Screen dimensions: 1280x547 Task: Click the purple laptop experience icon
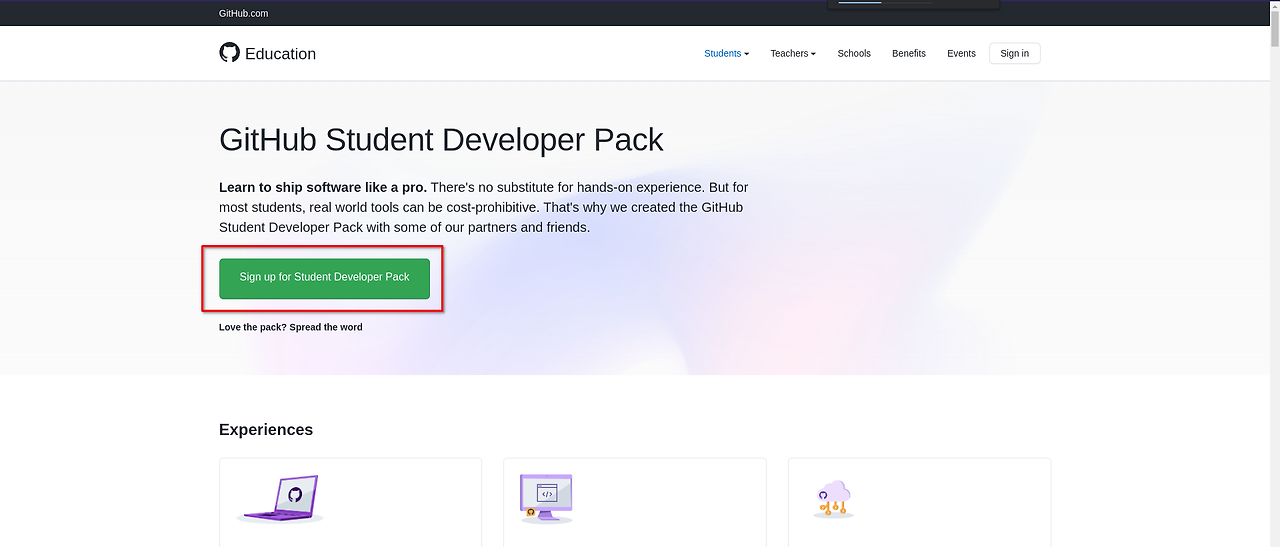click(x=280, y=498)
